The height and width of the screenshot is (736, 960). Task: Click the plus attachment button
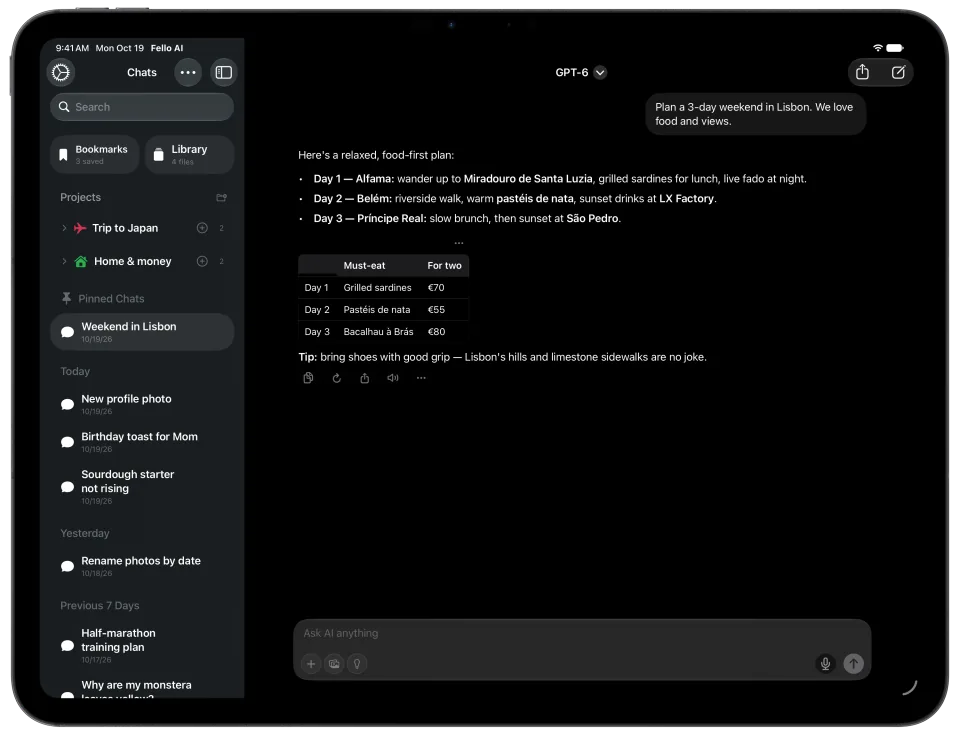coord(311,664)
